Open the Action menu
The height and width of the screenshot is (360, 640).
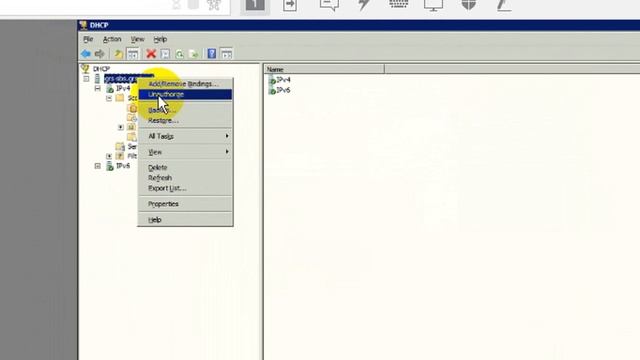tap(112, 39)
